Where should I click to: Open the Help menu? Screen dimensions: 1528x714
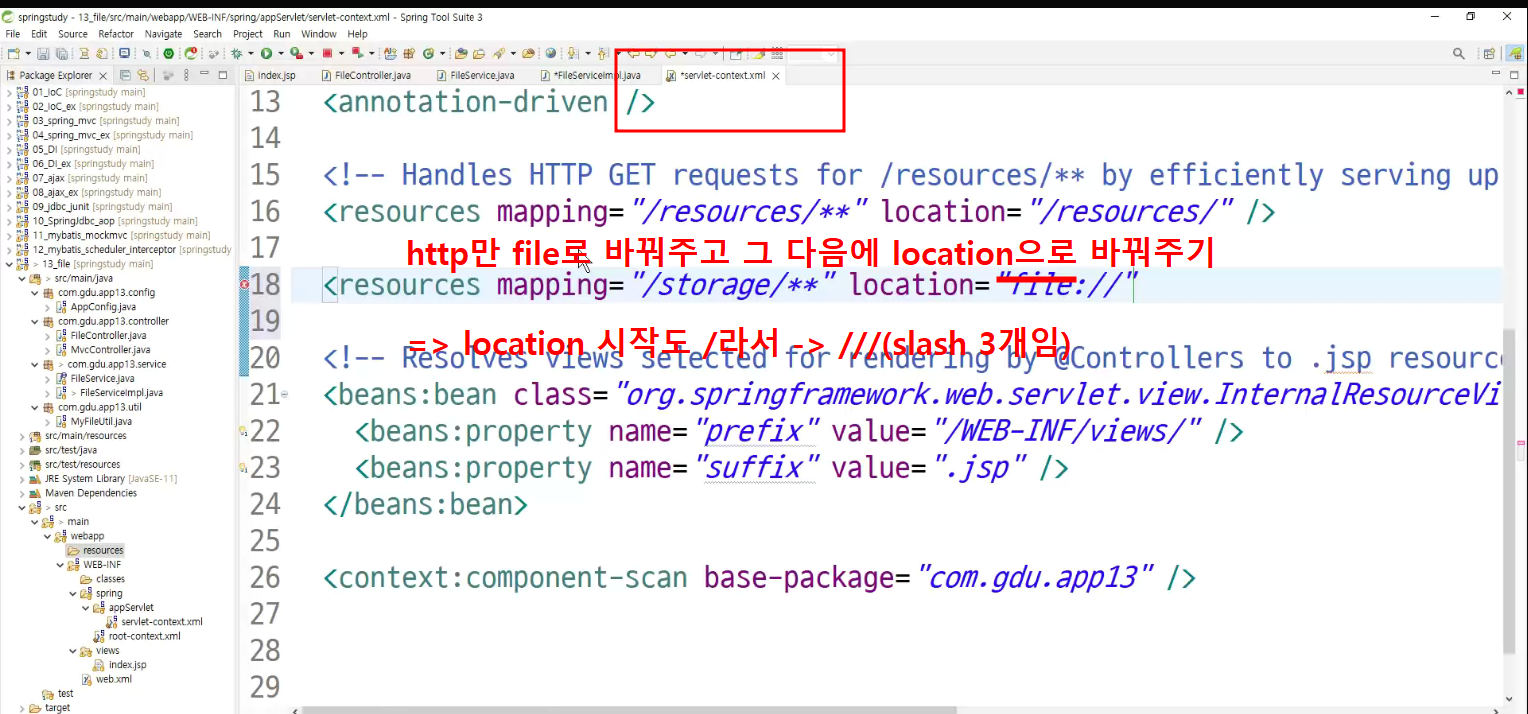click(358, 34)
